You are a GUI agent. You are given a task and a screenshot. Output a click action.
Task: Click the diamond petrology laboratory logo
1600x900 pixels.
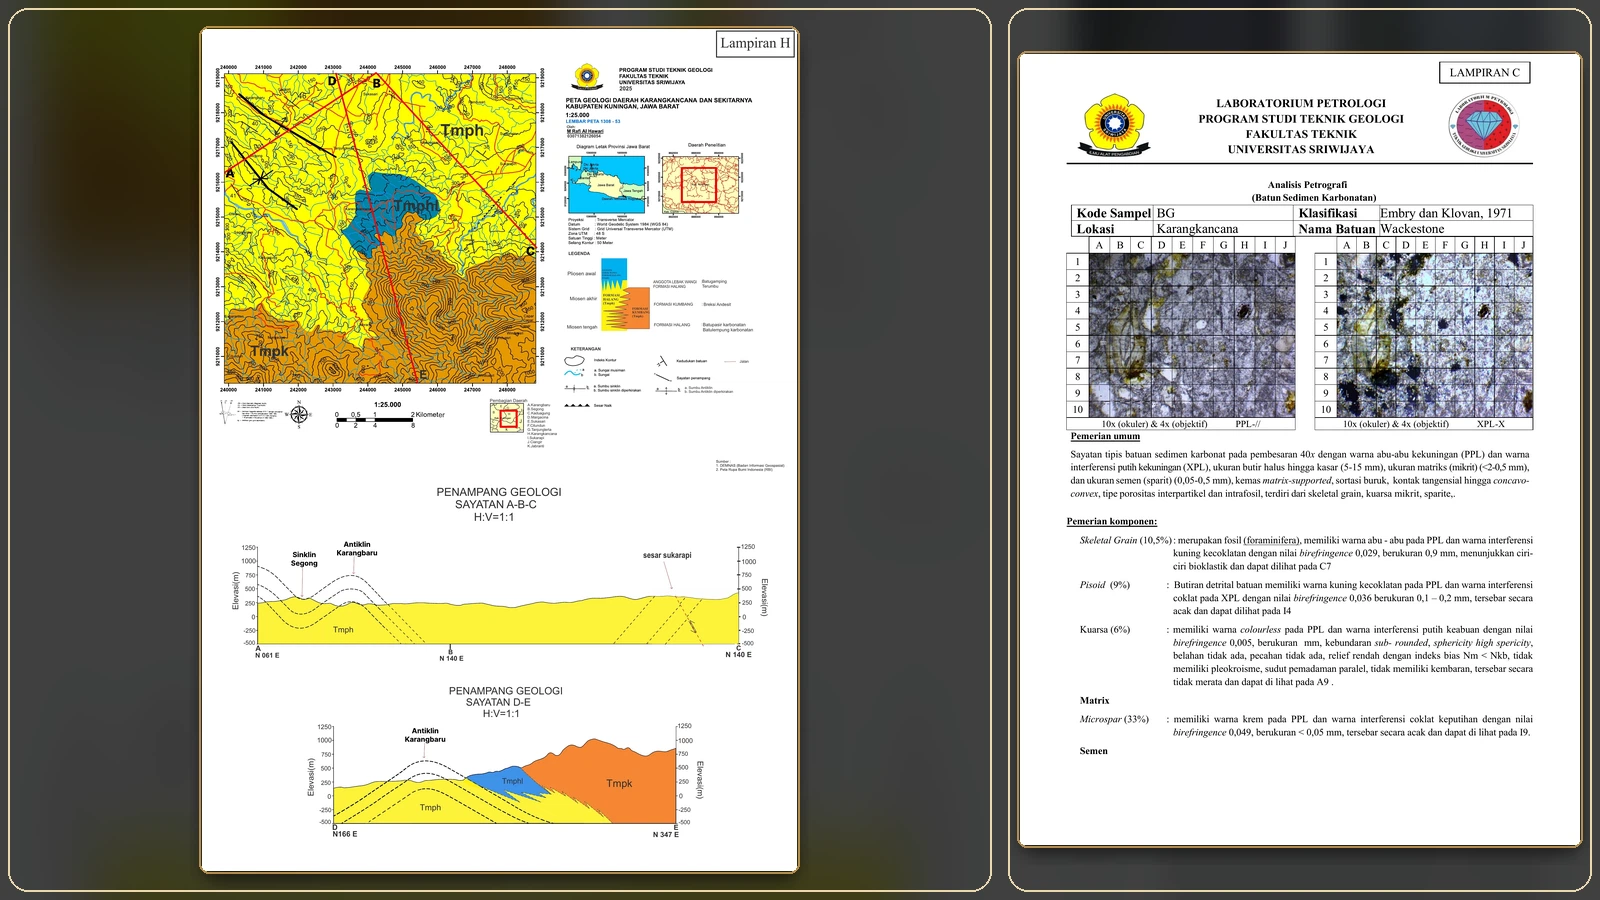pos(1485,126)
